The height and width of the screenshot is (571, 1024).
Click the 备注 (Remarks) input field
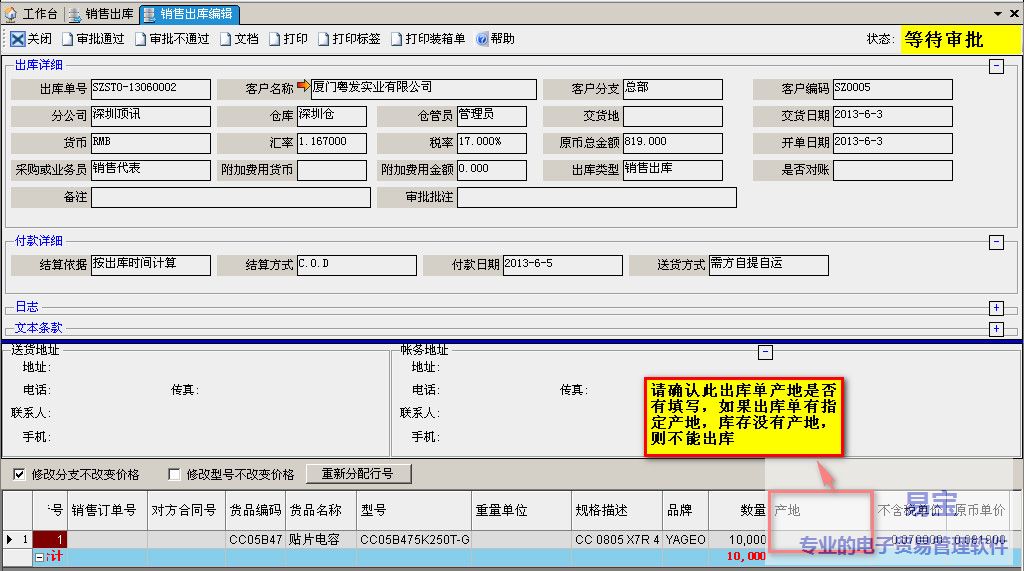[231, 197]
